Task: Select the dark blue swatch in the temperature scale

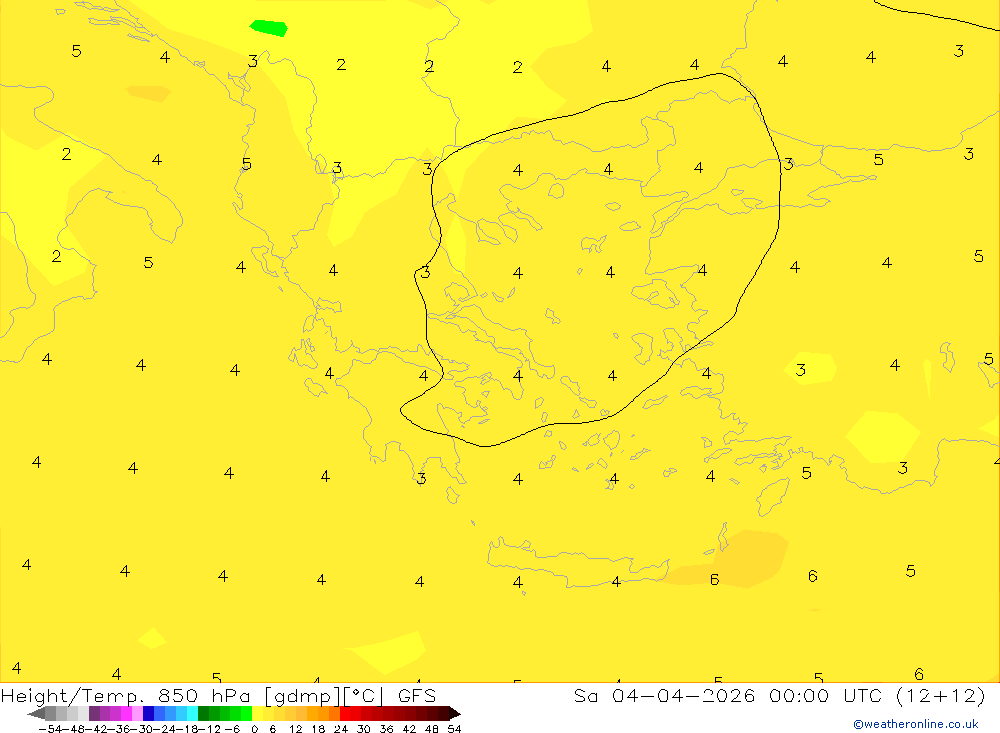Action: [148, 713]
